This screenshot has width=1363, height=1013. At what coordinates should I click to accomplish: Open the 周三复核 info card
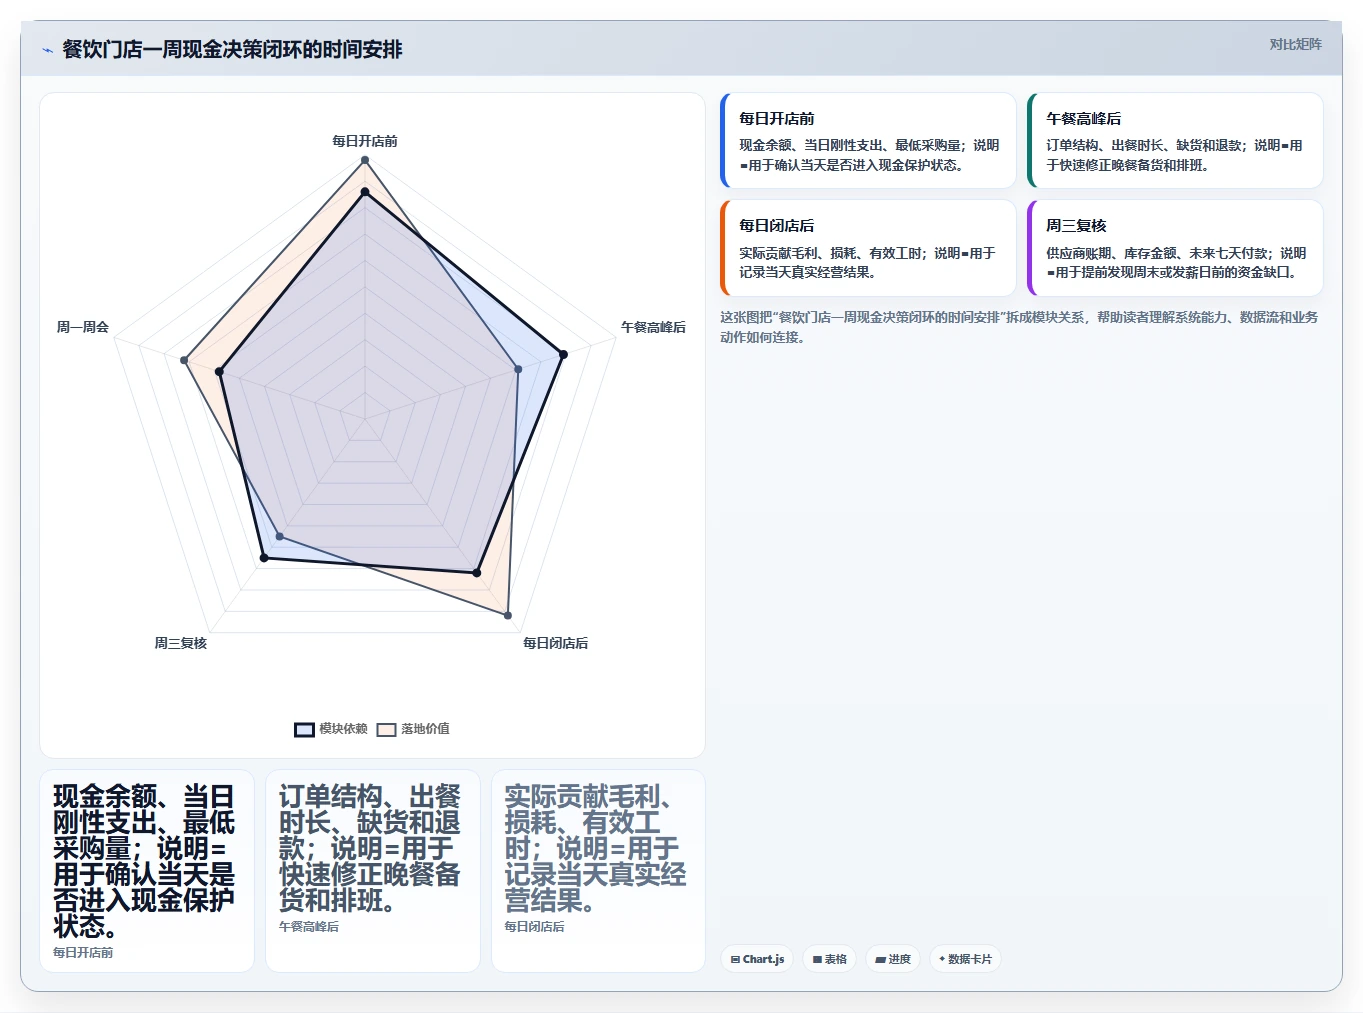(1175, 248)
